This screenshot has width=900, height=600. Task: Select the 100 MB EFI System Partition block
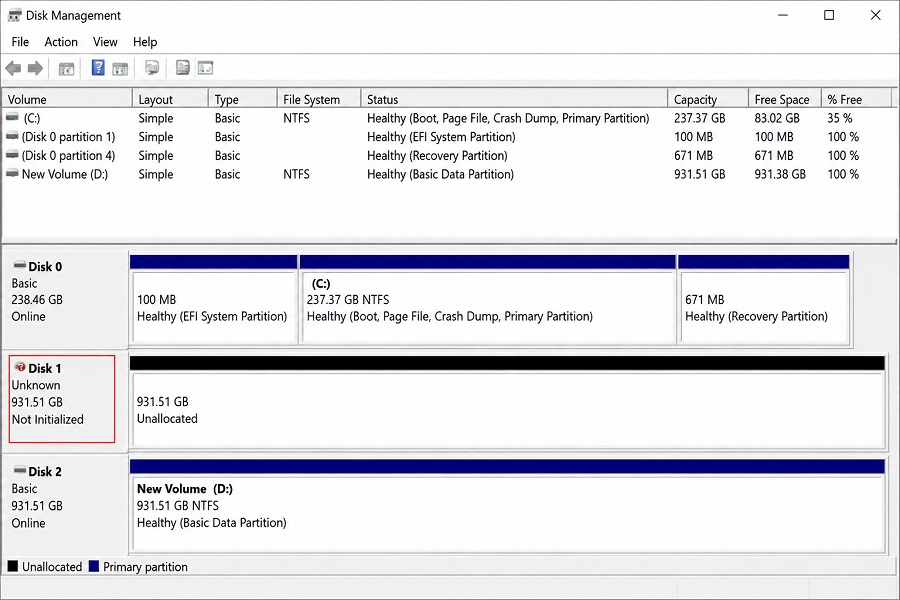coord(214,299)
